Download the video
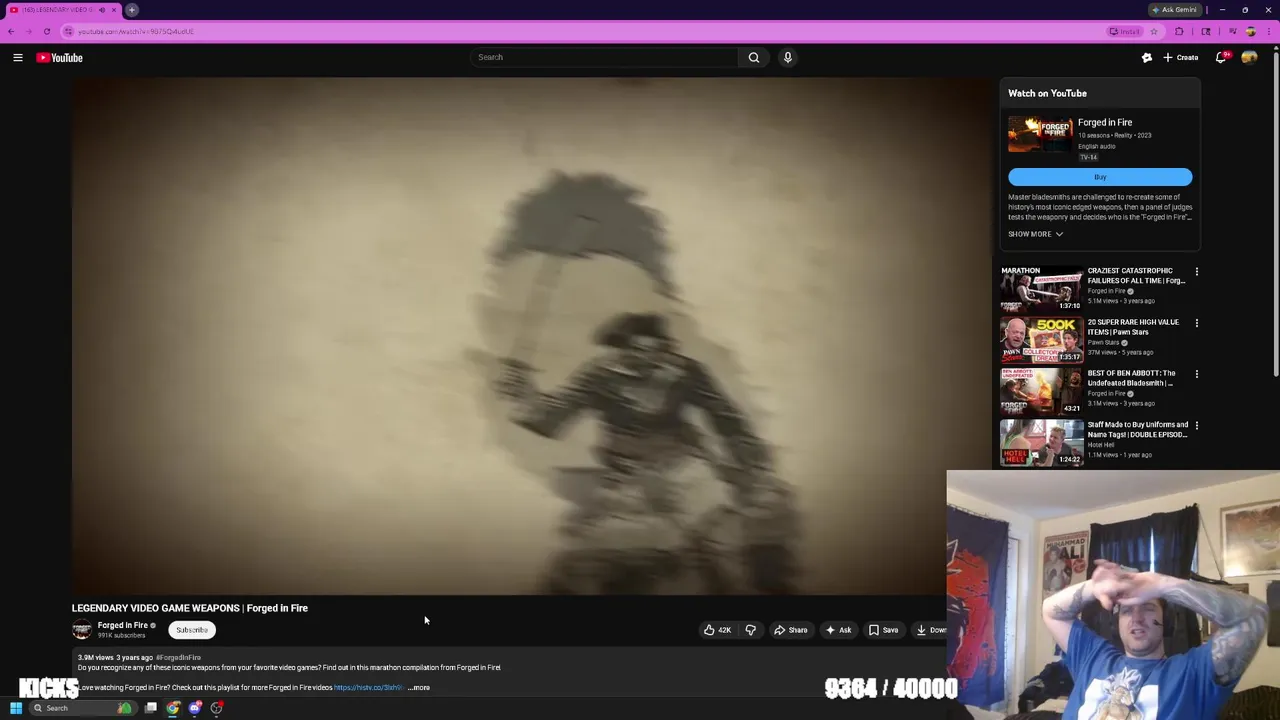Screen dimensions: 1280x720 pos(930,630)
